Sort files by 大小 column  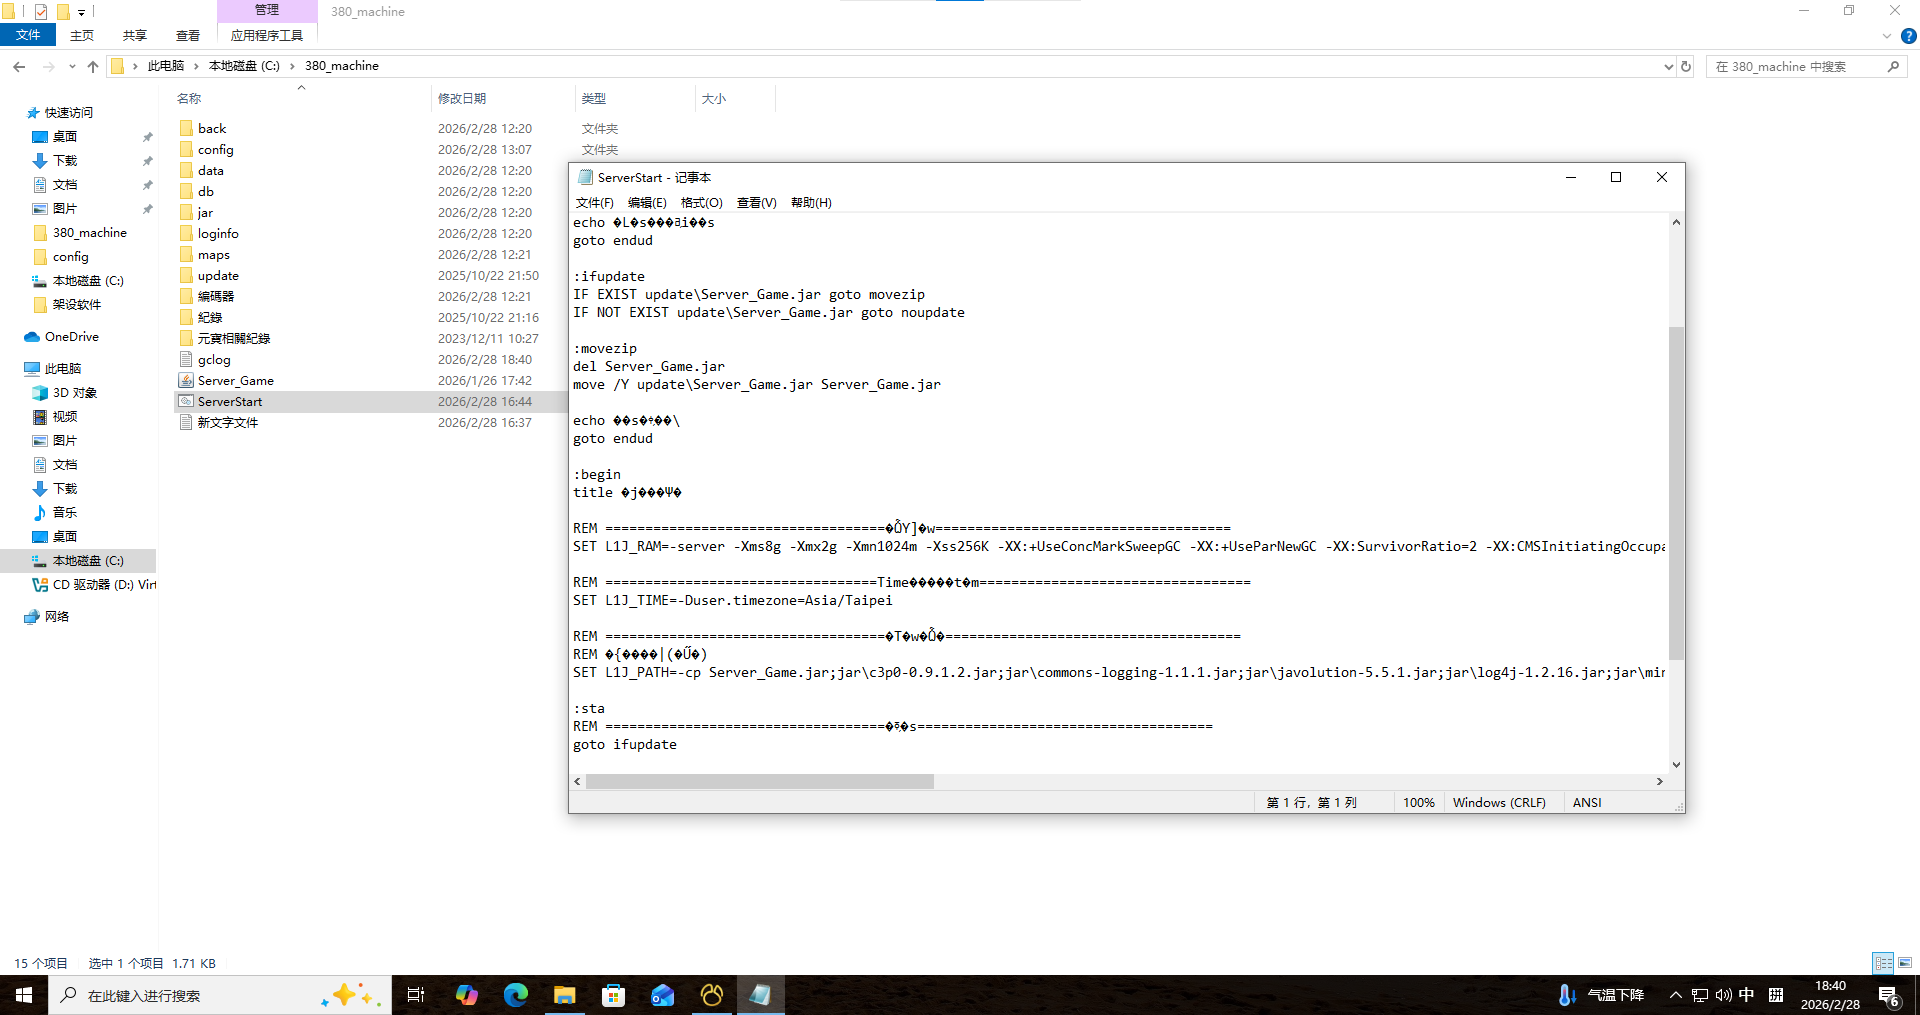[714, 98]
